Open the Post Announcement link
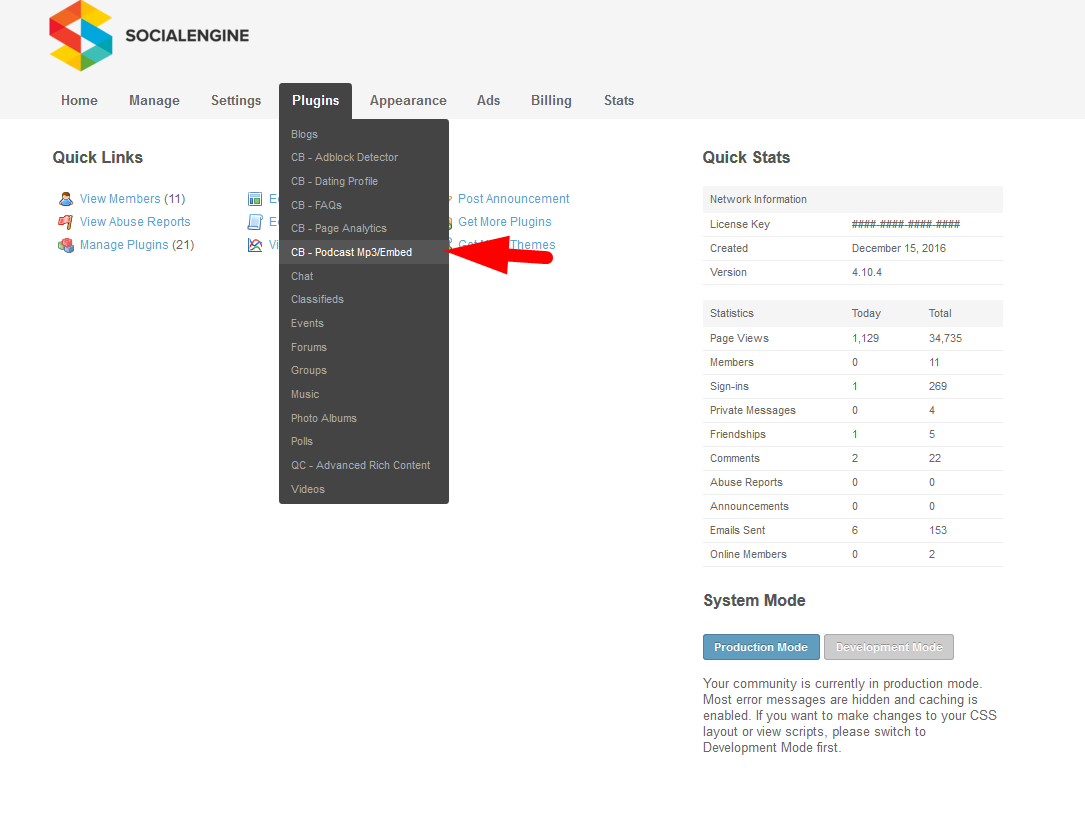Screen dimensions: 1085x830 pyautogui.click(x=513, y=199)
